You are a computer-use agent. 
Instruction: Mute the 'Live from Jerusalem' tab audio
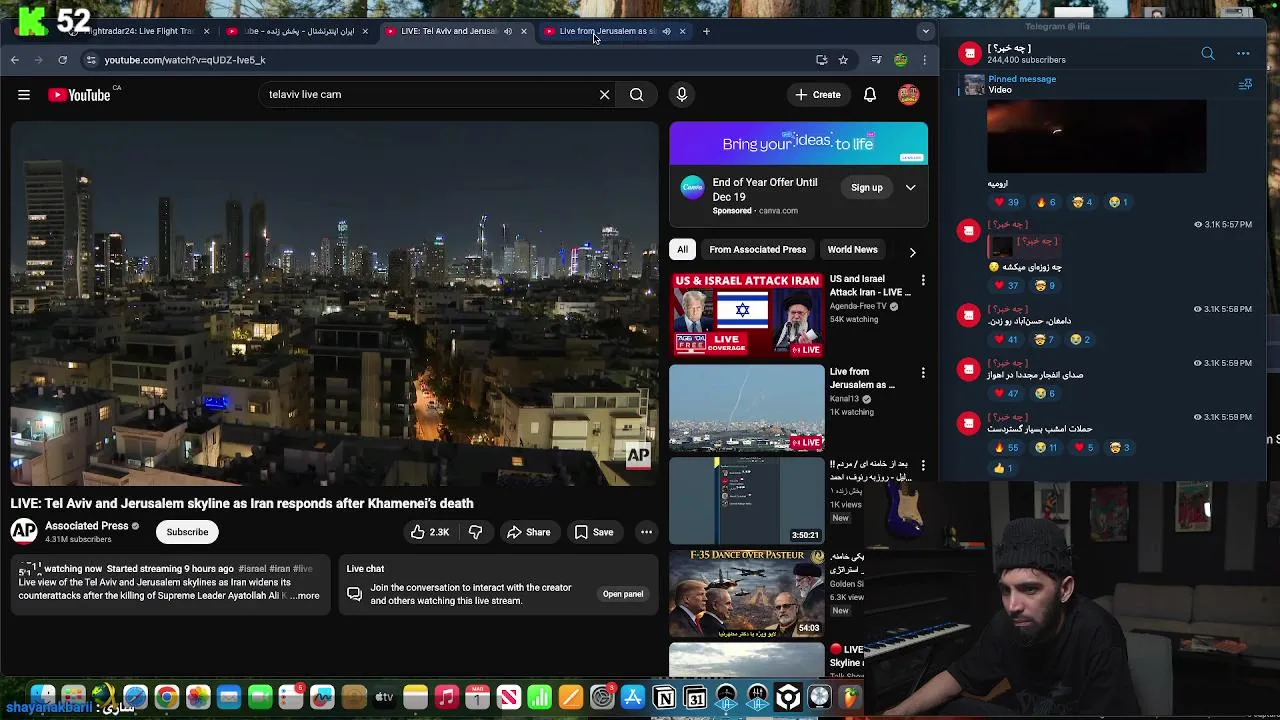(666, 31)
